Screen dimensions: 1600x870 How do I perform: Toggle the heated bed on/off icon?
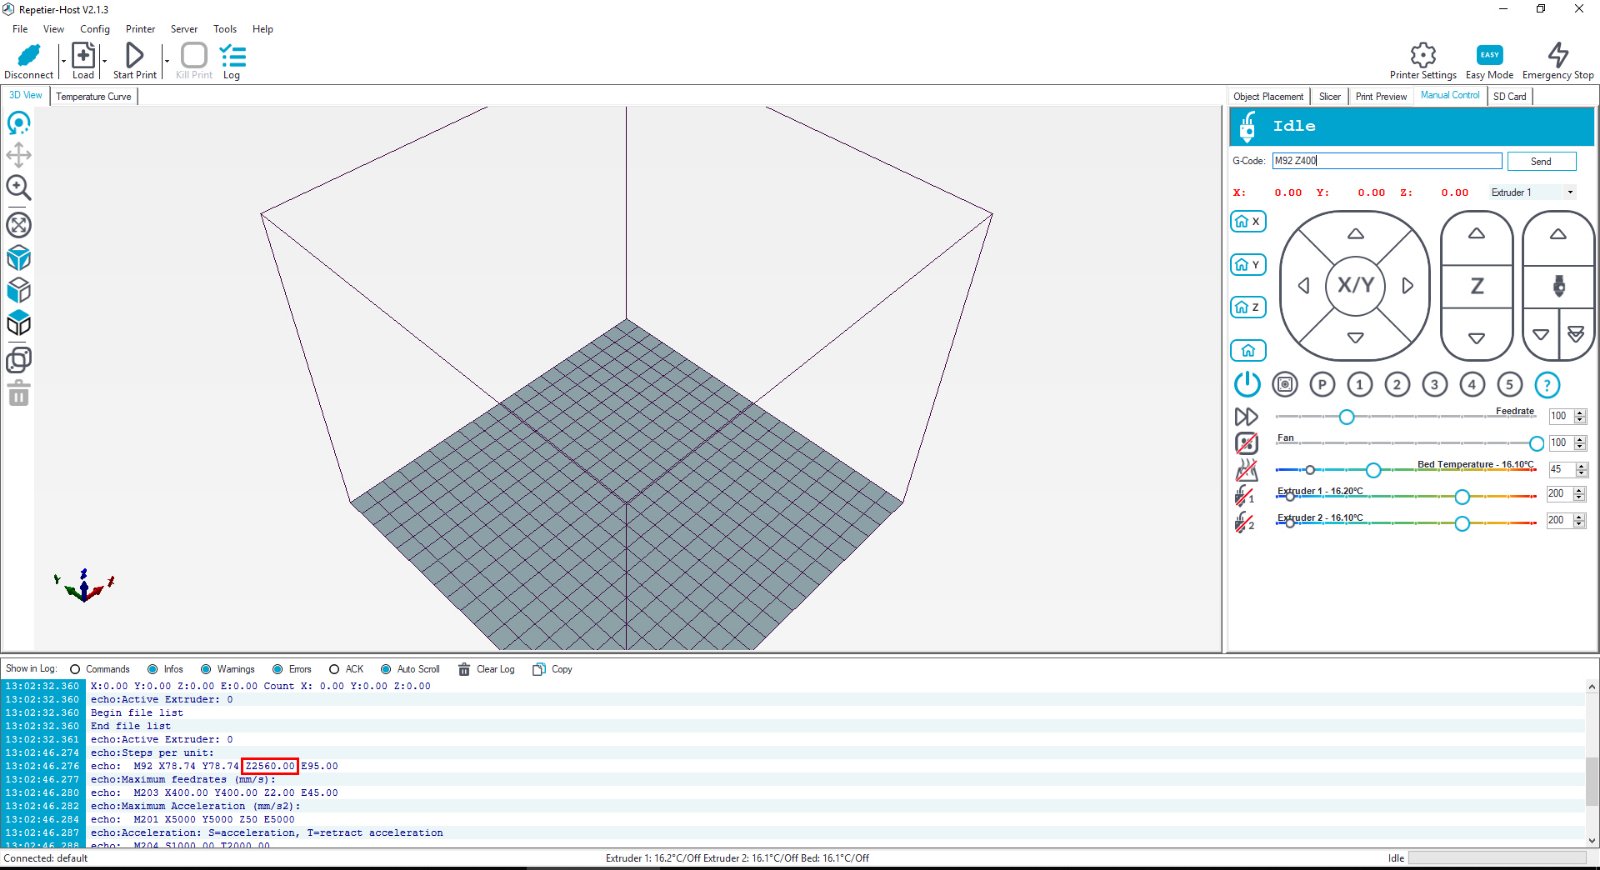pos(1246,469)
